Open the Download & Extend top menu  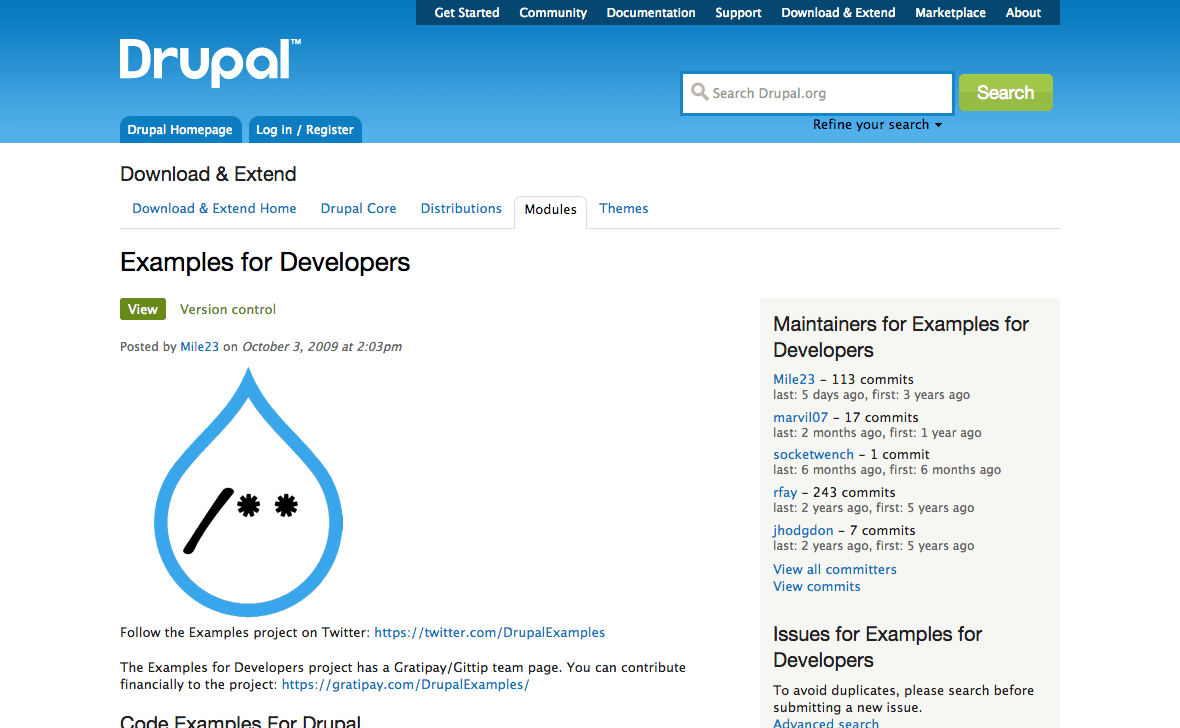pyautogui.click(x=838, y=13)
